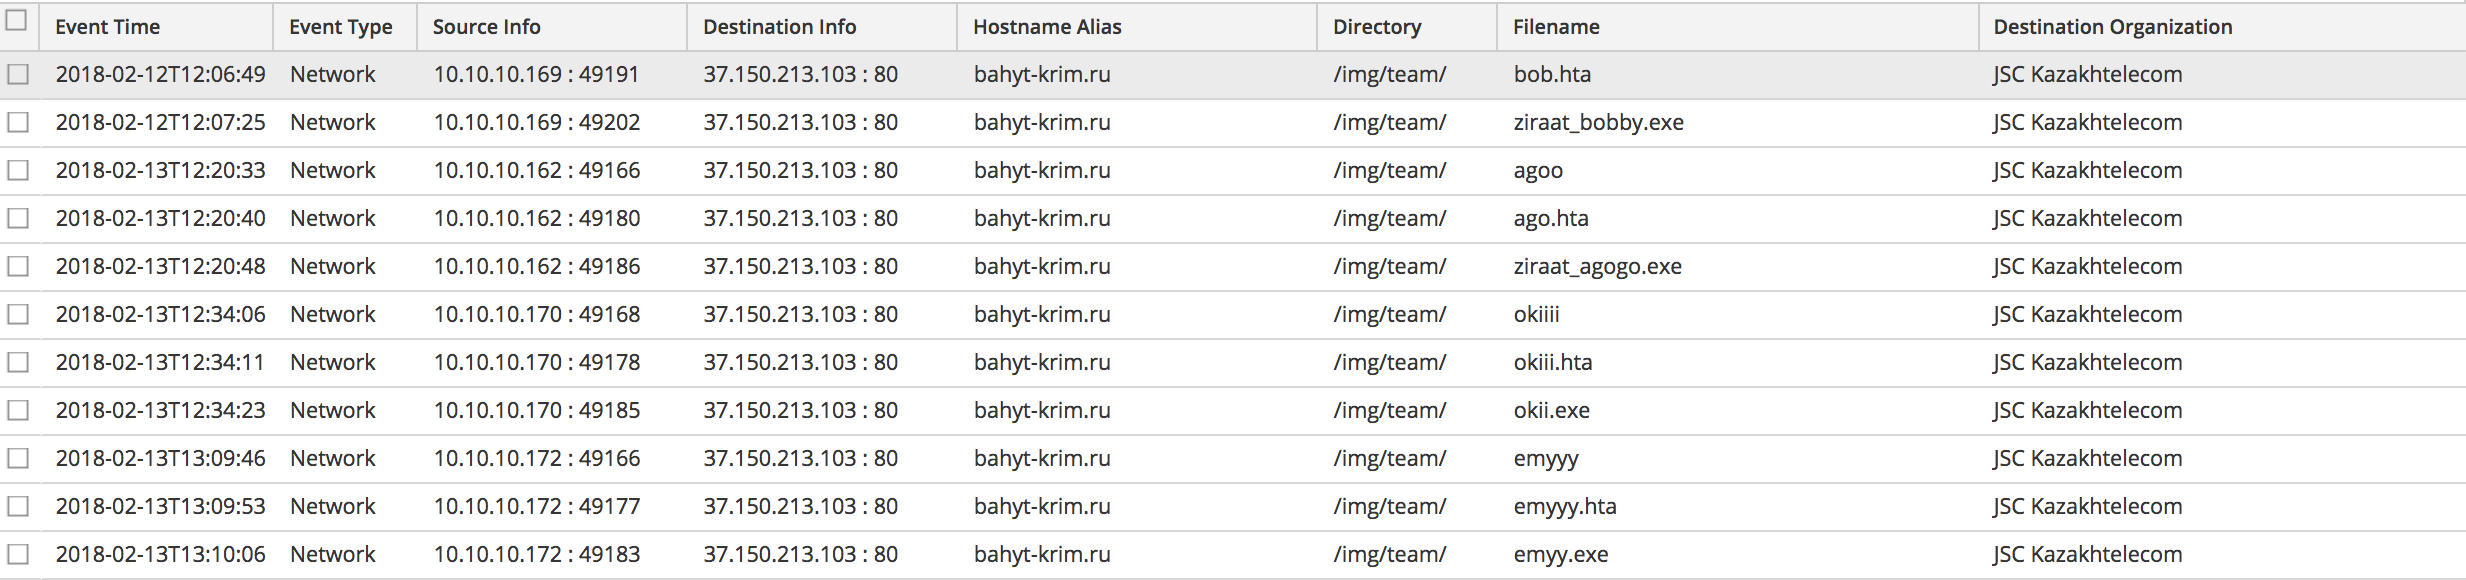The height and width of the screenshot is (580, 2466).
Task: Mark the ago.hta row checkbox
Action: coord(18,218)
